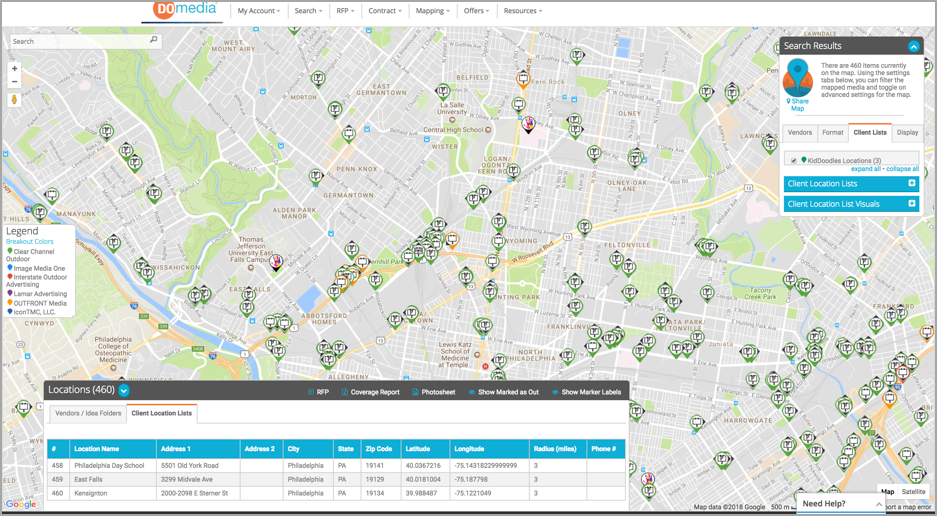Click the Google logo on the map
937x516 pixels.
click(x=21, y=504)
